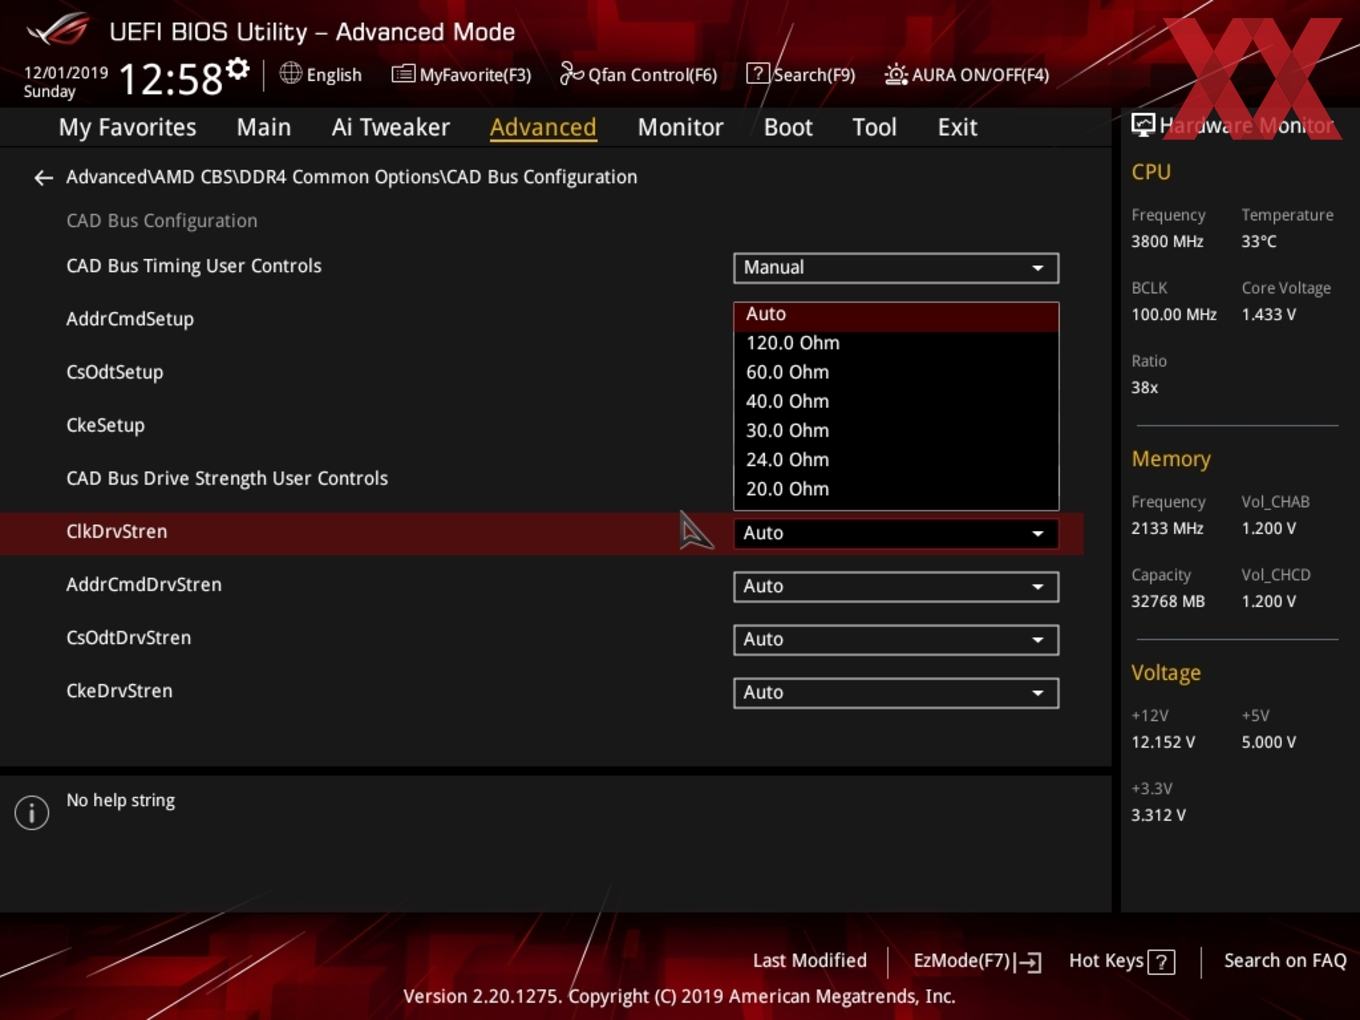Open the My Favorites tab
Image resolution: width=1360 pixels, height=1020 pixels.
(x=127, y=127)
